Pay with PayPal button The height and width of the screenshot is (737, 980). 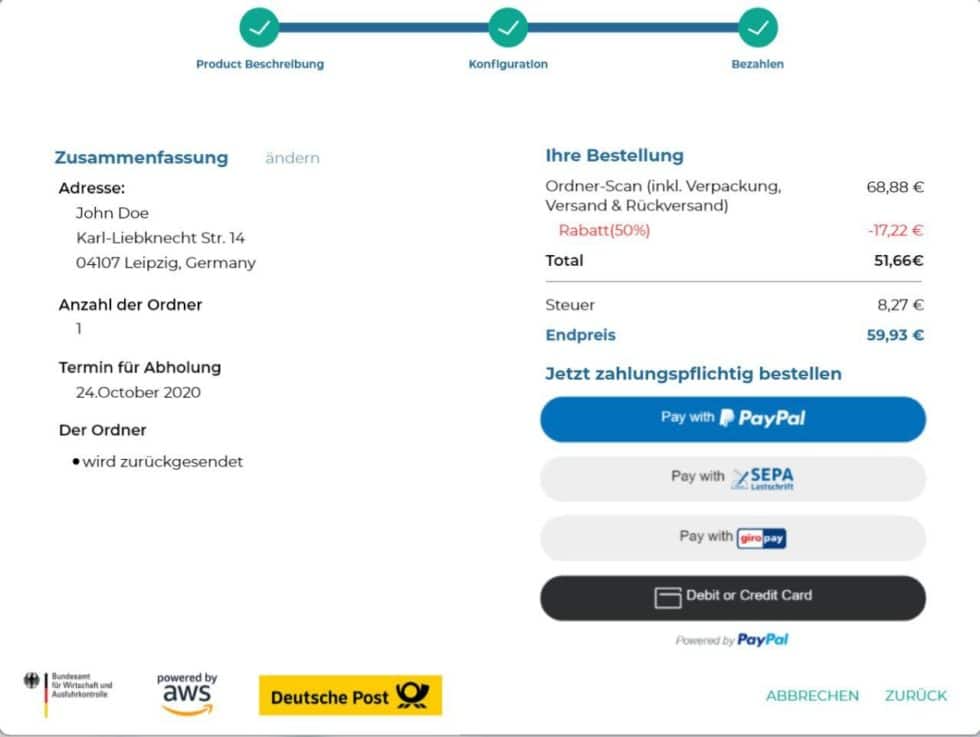click(733, 419)
